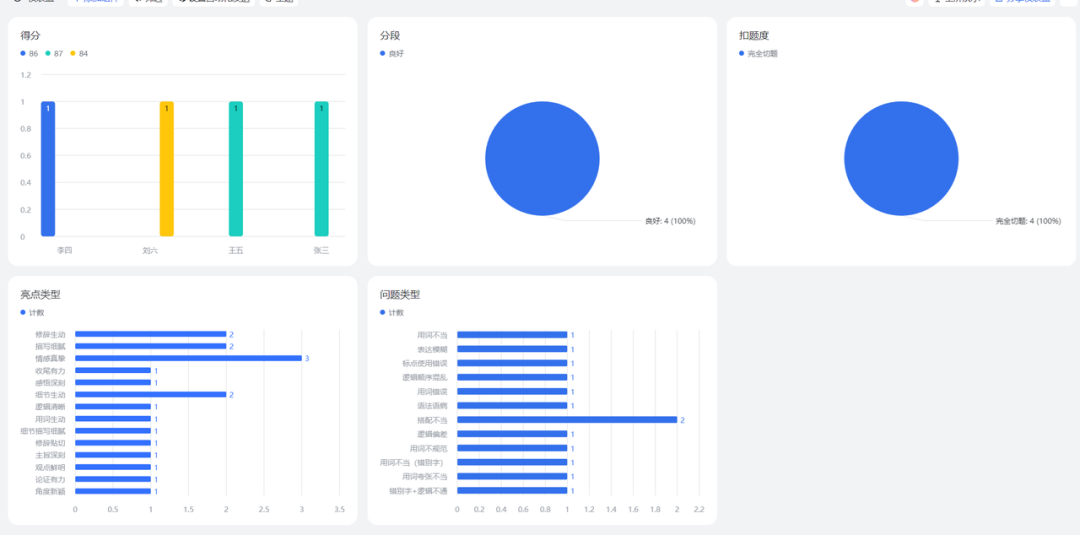The width and height of the screenshot is (1080, 535).
Task: Click the 逻辑顺序混乱 axis label
Action: coord(424,377)
